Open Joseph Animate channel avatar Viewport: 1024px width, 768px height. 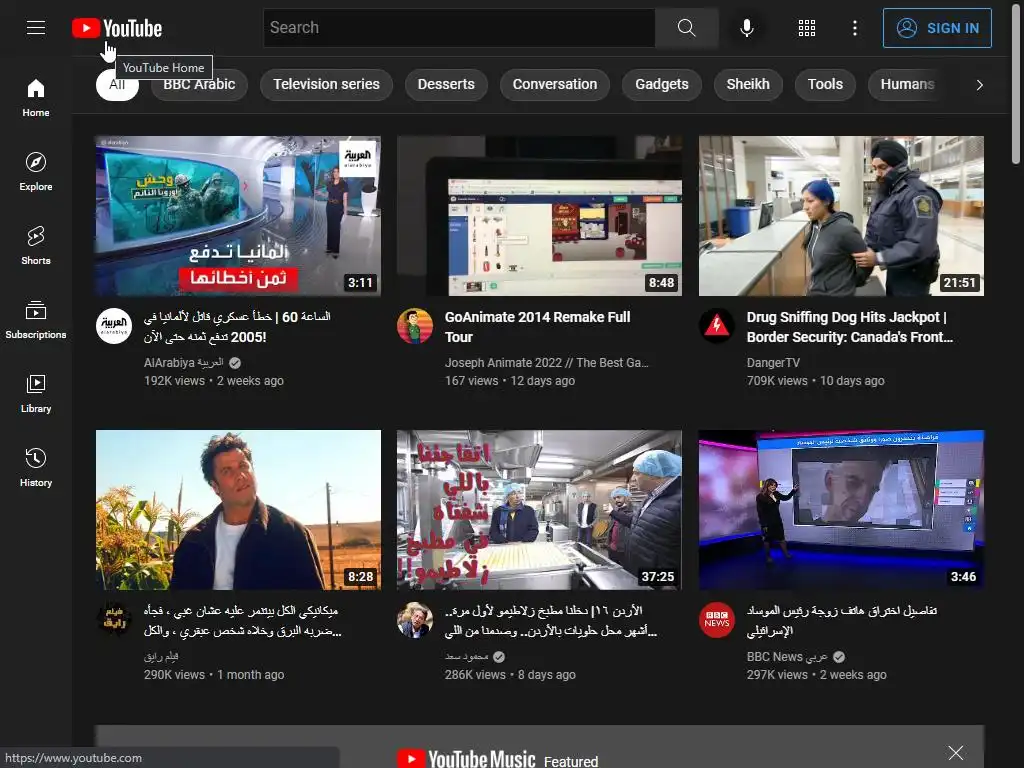(415, 326)
